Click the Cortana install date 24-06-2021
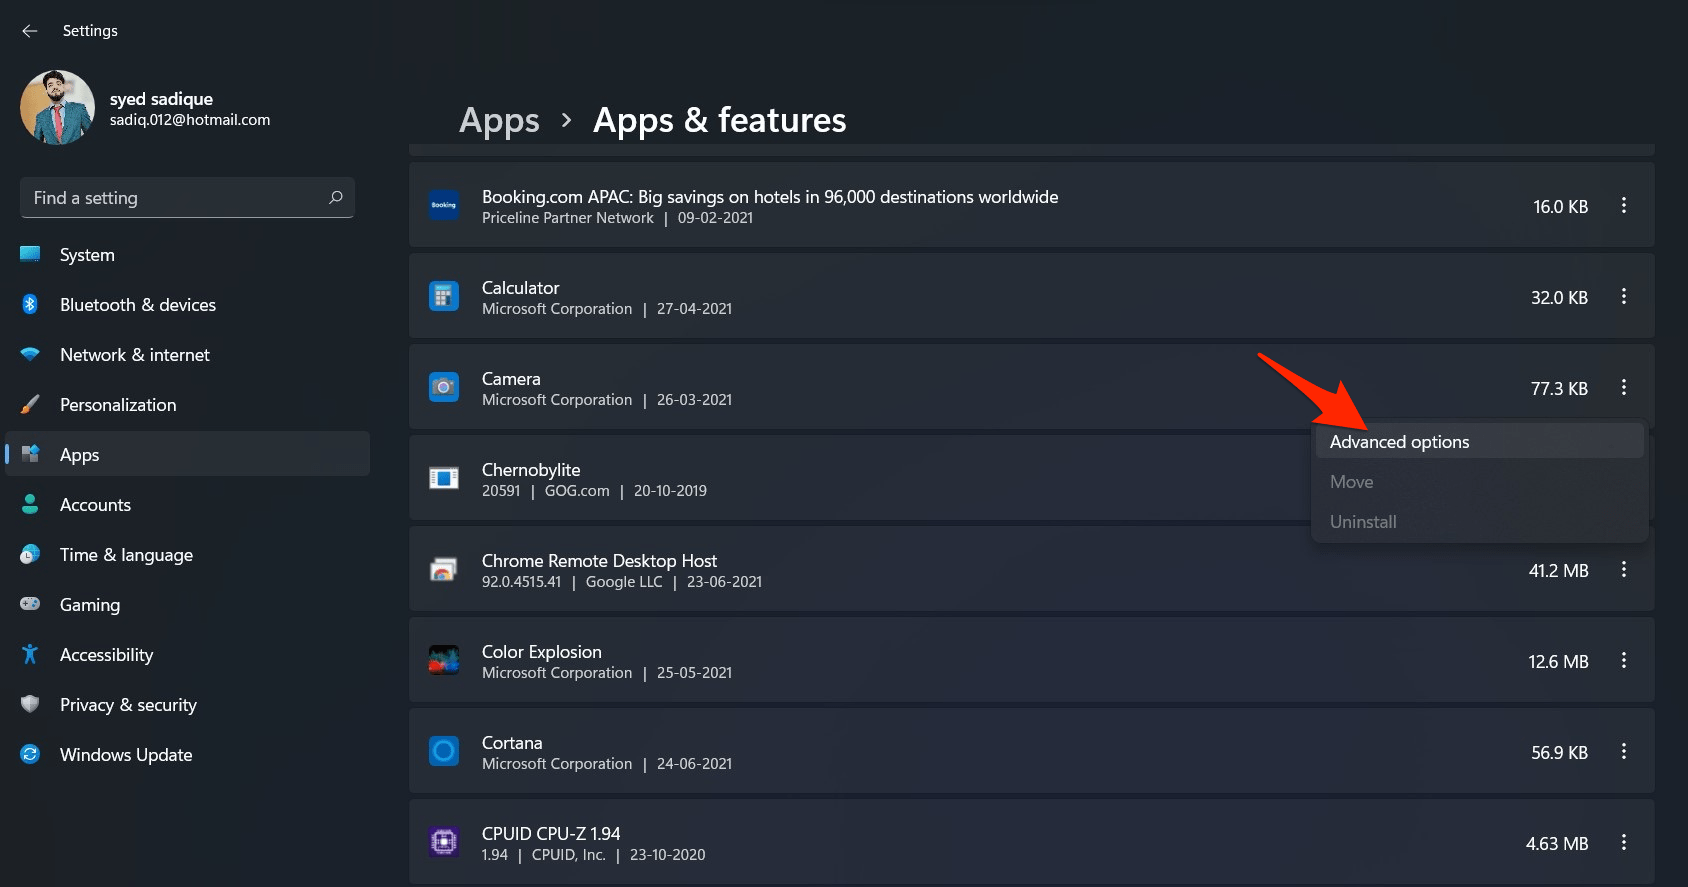1688x887 pixels. point(694,764)
